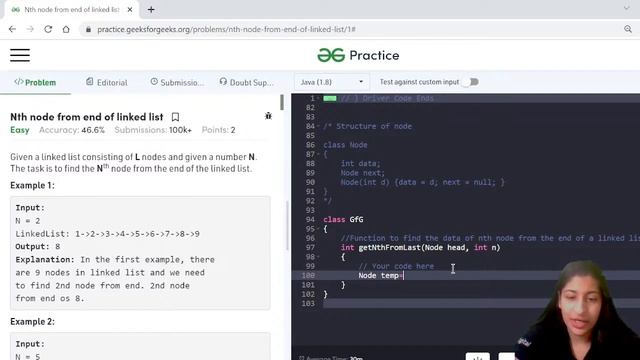The width and height of the screenshot is (640, 360).
Task: Click the '// Your code here' comment
Action: 396,266
